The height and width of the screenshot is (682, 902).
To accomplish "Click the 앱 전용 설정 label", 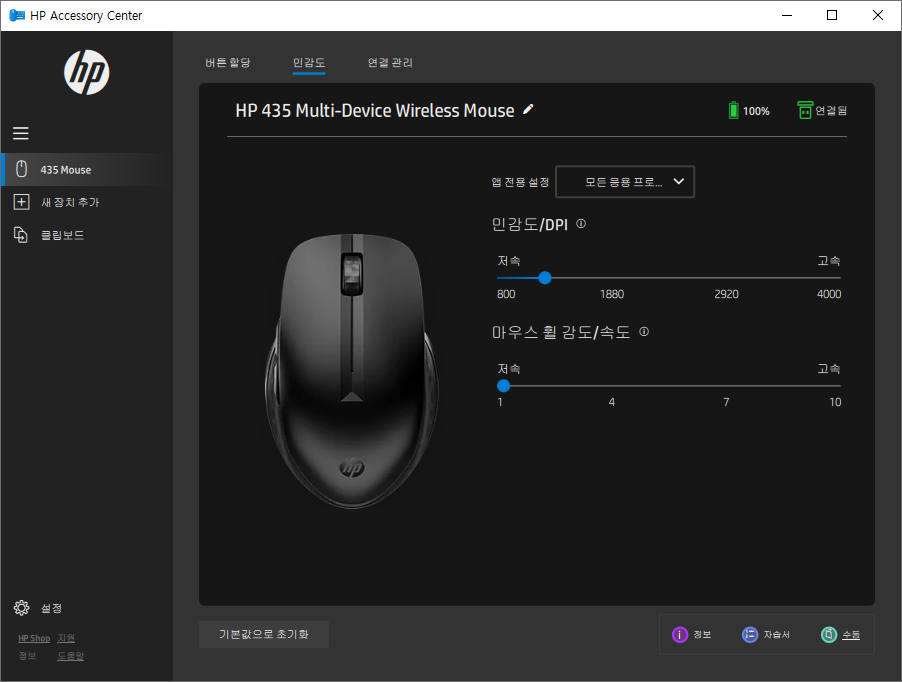I will pyautogui.click(x=520, y=182).
